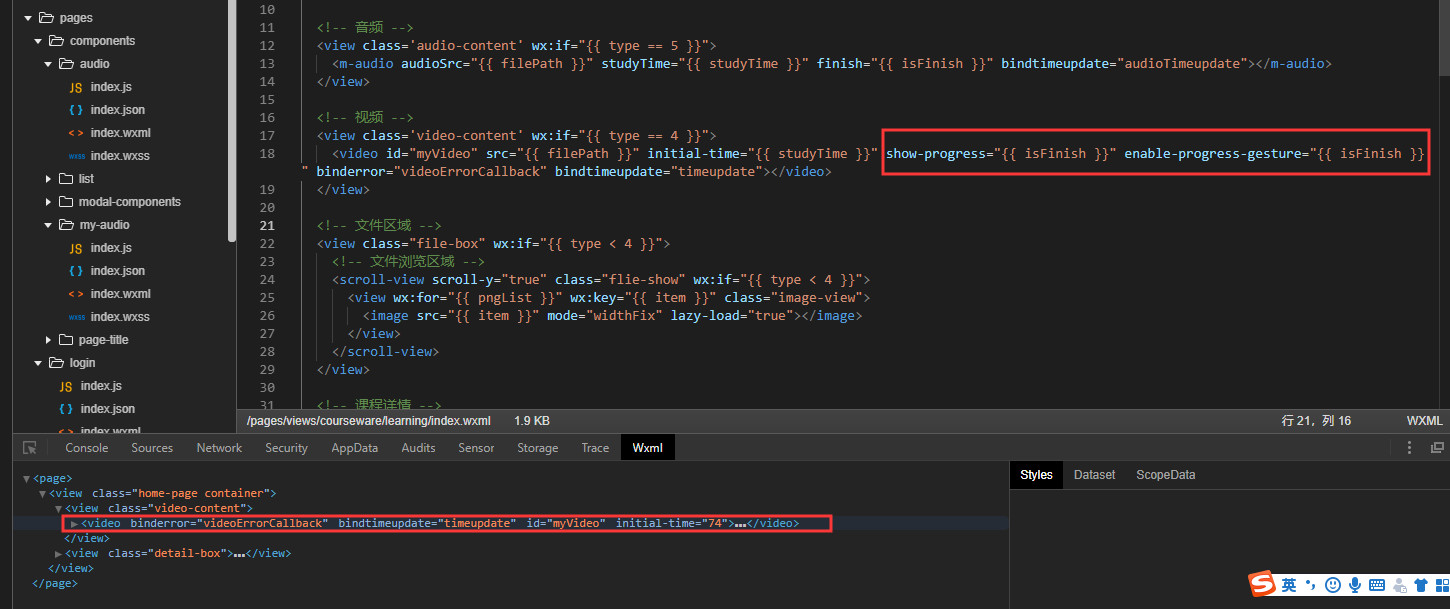Click the page-title folder icon
Screen dimensions: 1450x609
(x=66, y=340)
